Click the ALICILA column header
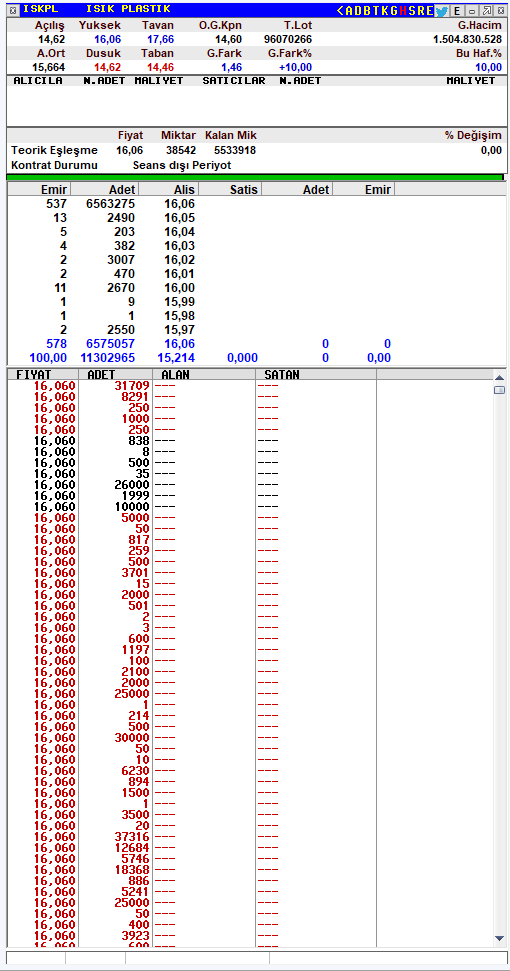Screen dimensions: 510x971 coord(38,81)
